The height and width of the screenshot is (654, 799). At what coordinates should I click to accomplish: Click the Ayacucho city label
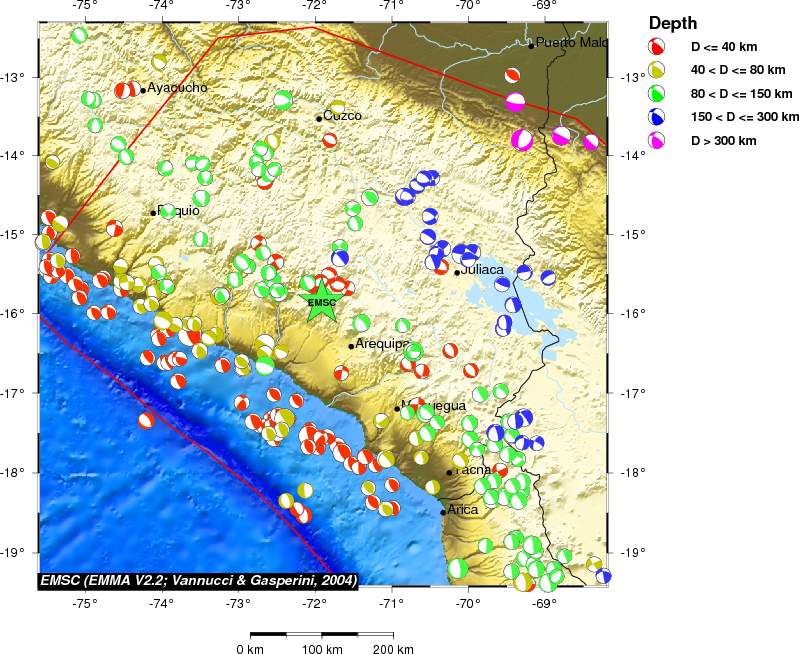click(177, 88)
